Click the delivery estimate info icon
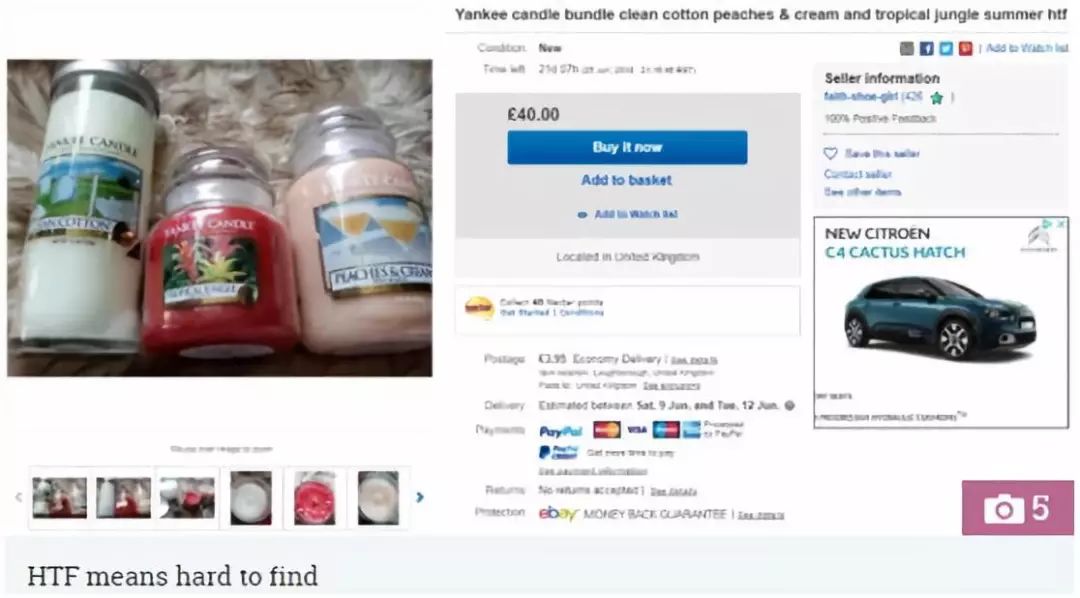The image size is (1080, 598). (x=789, y=405)
